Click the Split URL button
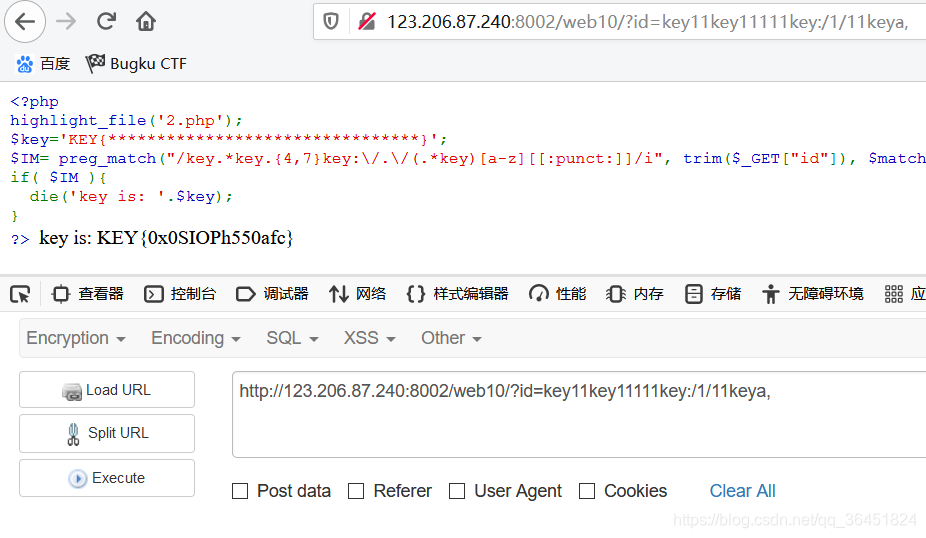 point(107,433)
